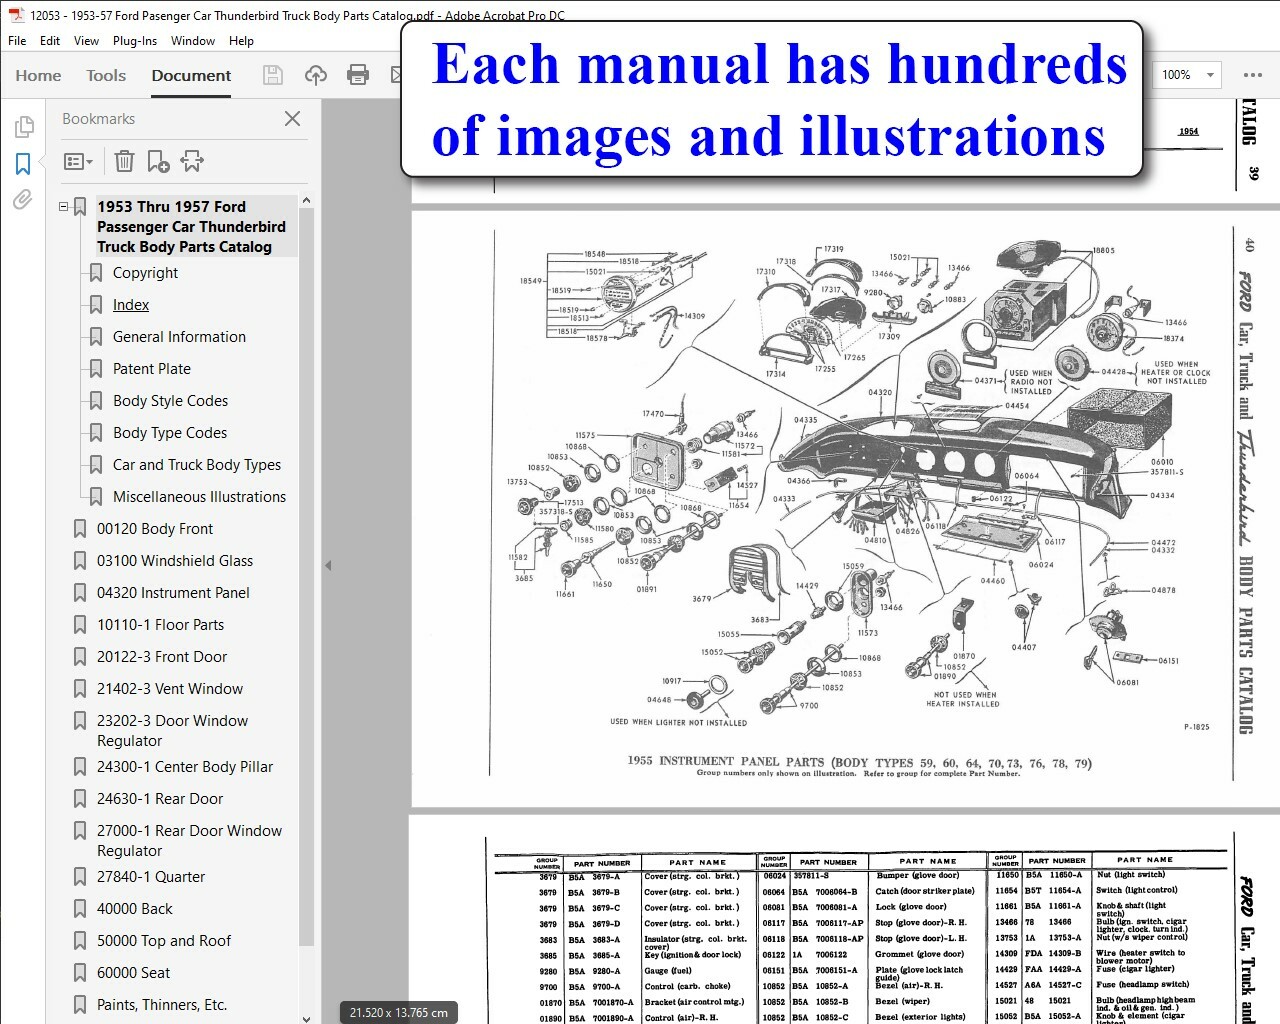Screen dimensions: 1280x1024
Task: Go to 24300-1 Center Body Pillar bookmark
Action: coord(185,767)
